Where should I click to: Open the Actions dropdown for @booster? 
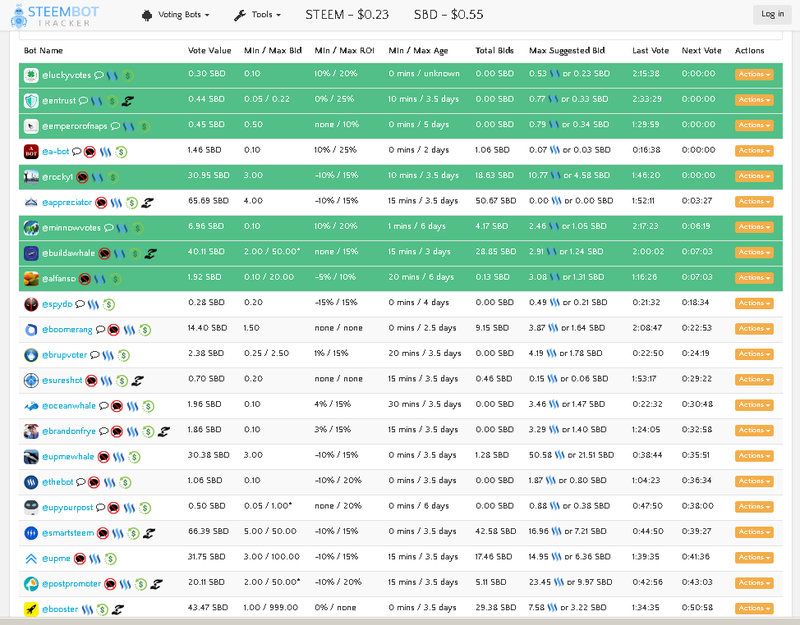(754, 608)
